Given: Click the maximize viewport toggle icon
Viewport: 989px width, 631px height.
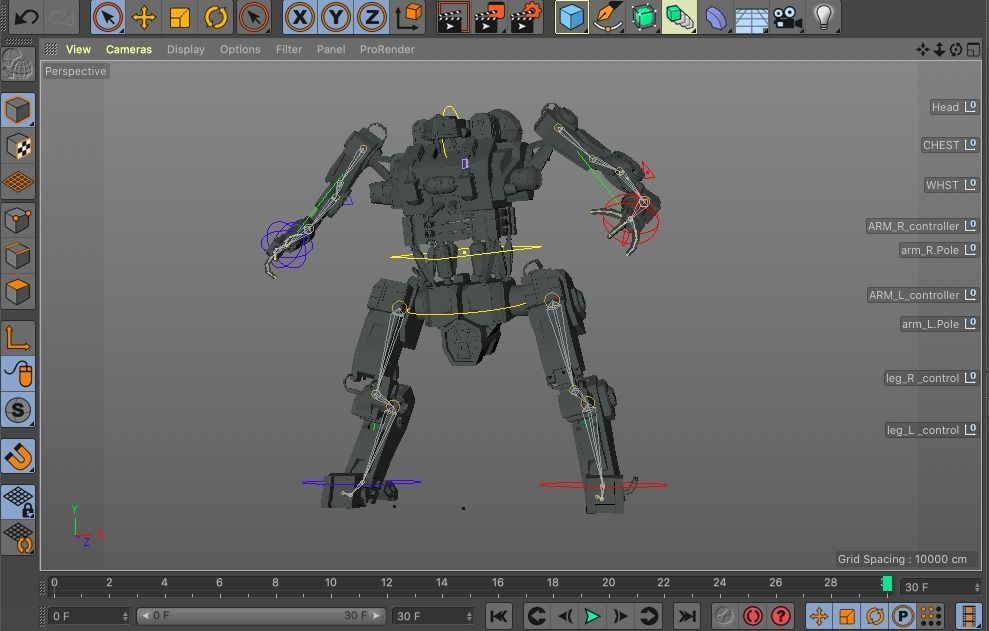Looking at the screenshot, I should pyautogui.click(x=973, y=50).
